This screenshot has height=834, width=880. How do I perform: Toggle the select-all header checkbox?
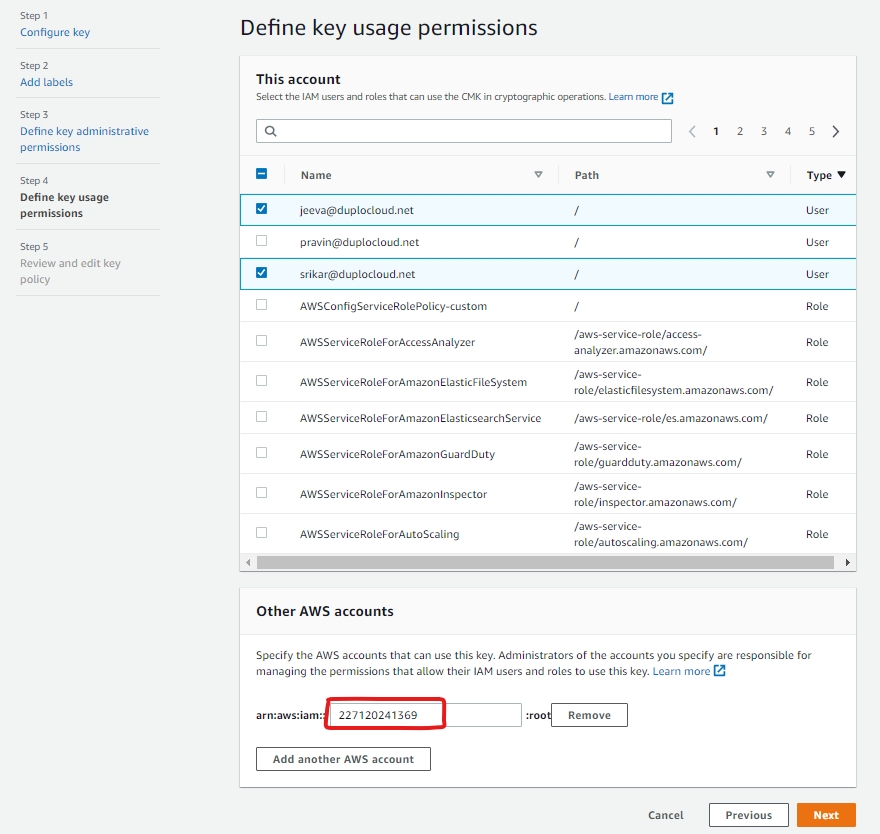coord(262,174)
